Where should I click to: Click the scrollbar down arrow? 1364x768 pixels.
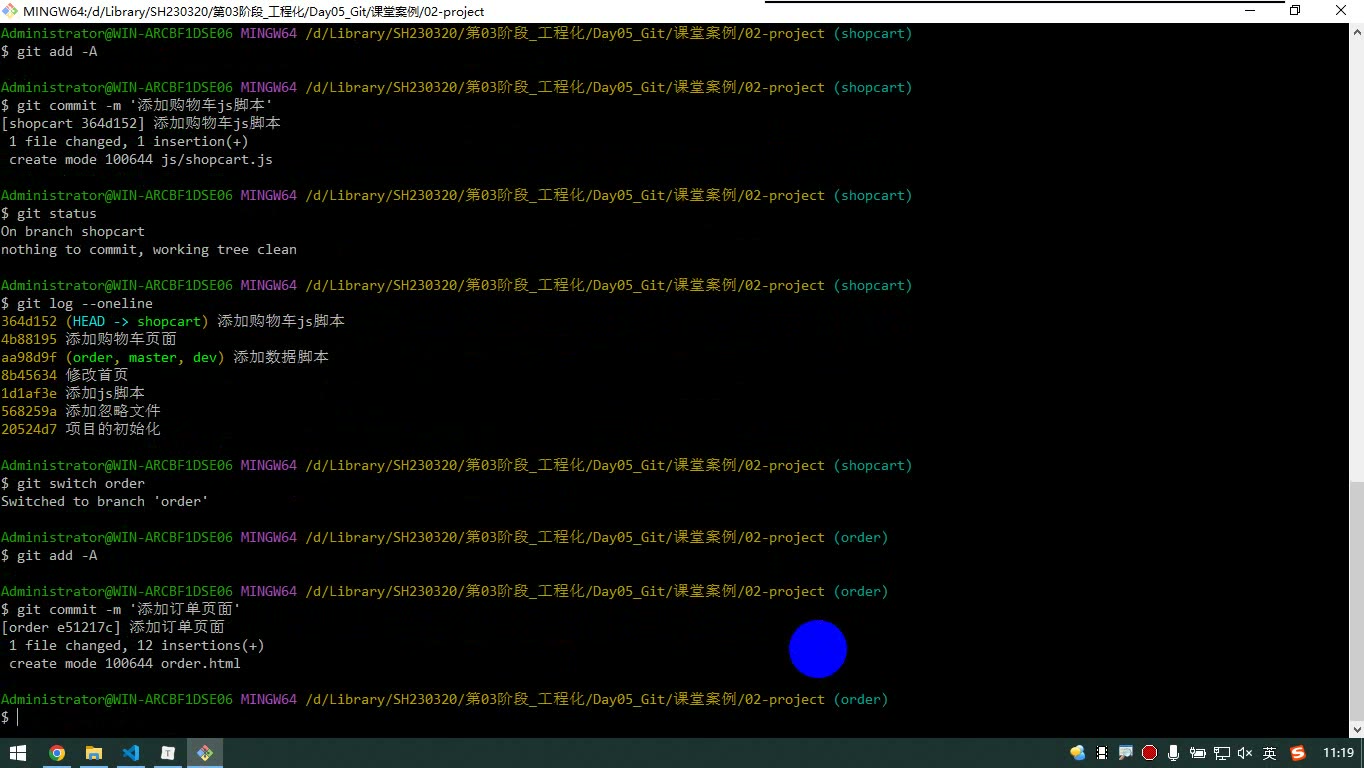pos(1356,730)
